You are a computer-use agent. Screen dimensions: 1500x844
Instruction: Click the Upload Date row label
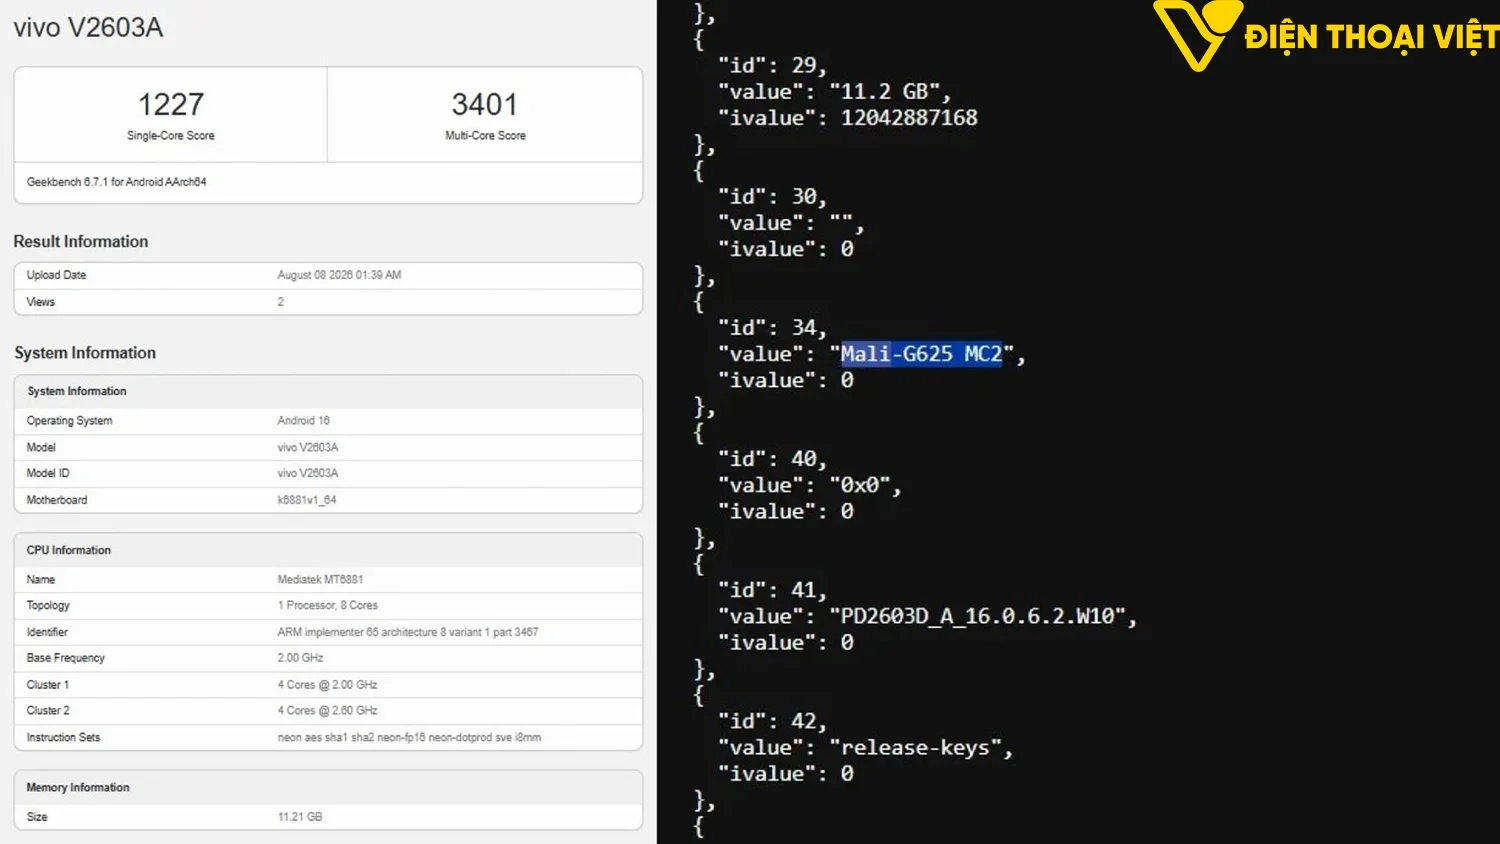56,275
